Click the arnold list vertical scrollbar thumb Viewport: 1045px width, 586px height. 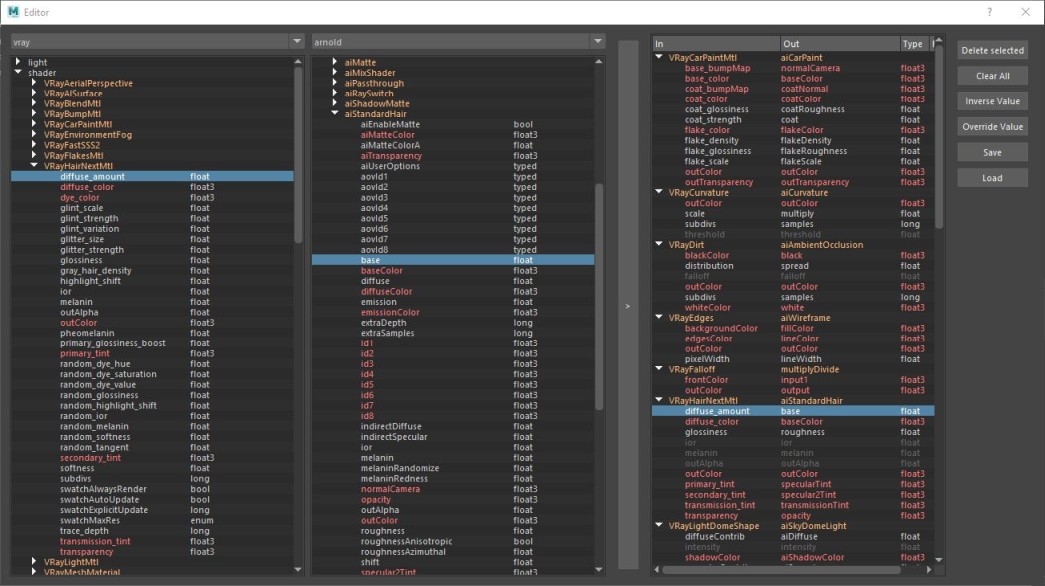point(598,297)
